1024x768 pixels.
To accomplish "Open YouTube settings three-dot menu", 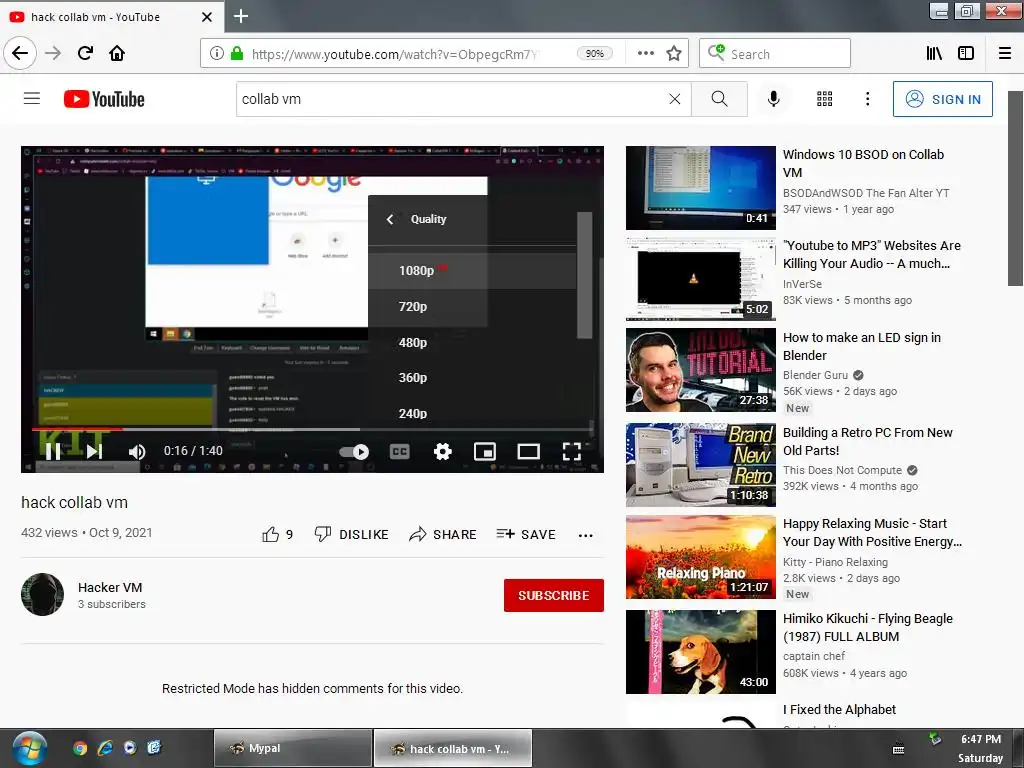I will point(867,99).
